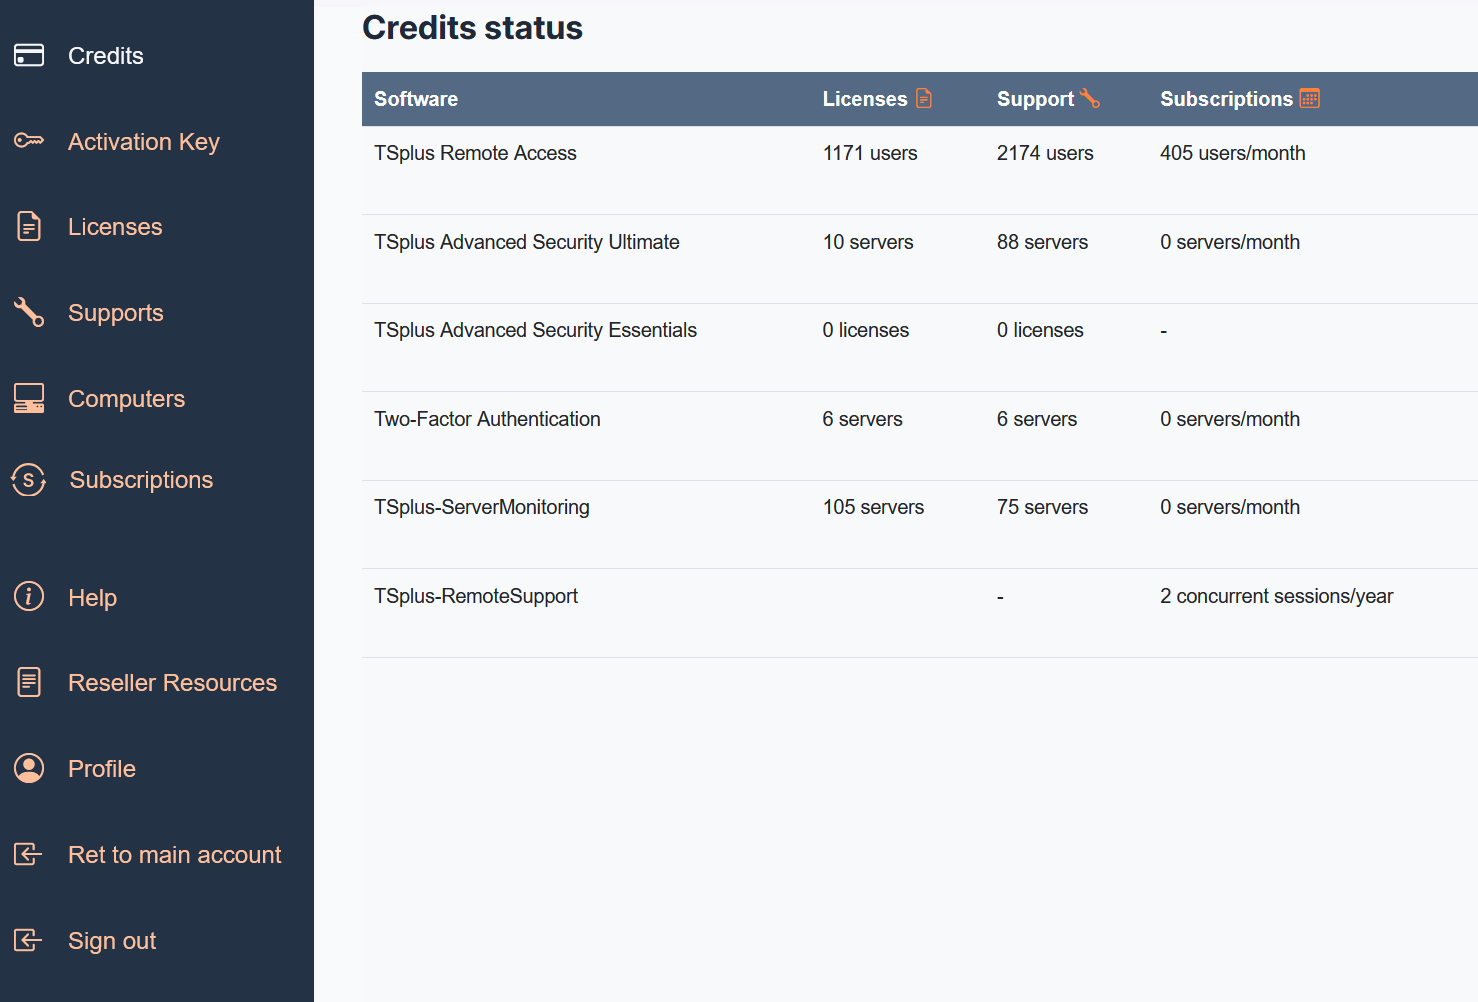Click the Licenses column header text
1478x1002 pixels.
[865, 99]
